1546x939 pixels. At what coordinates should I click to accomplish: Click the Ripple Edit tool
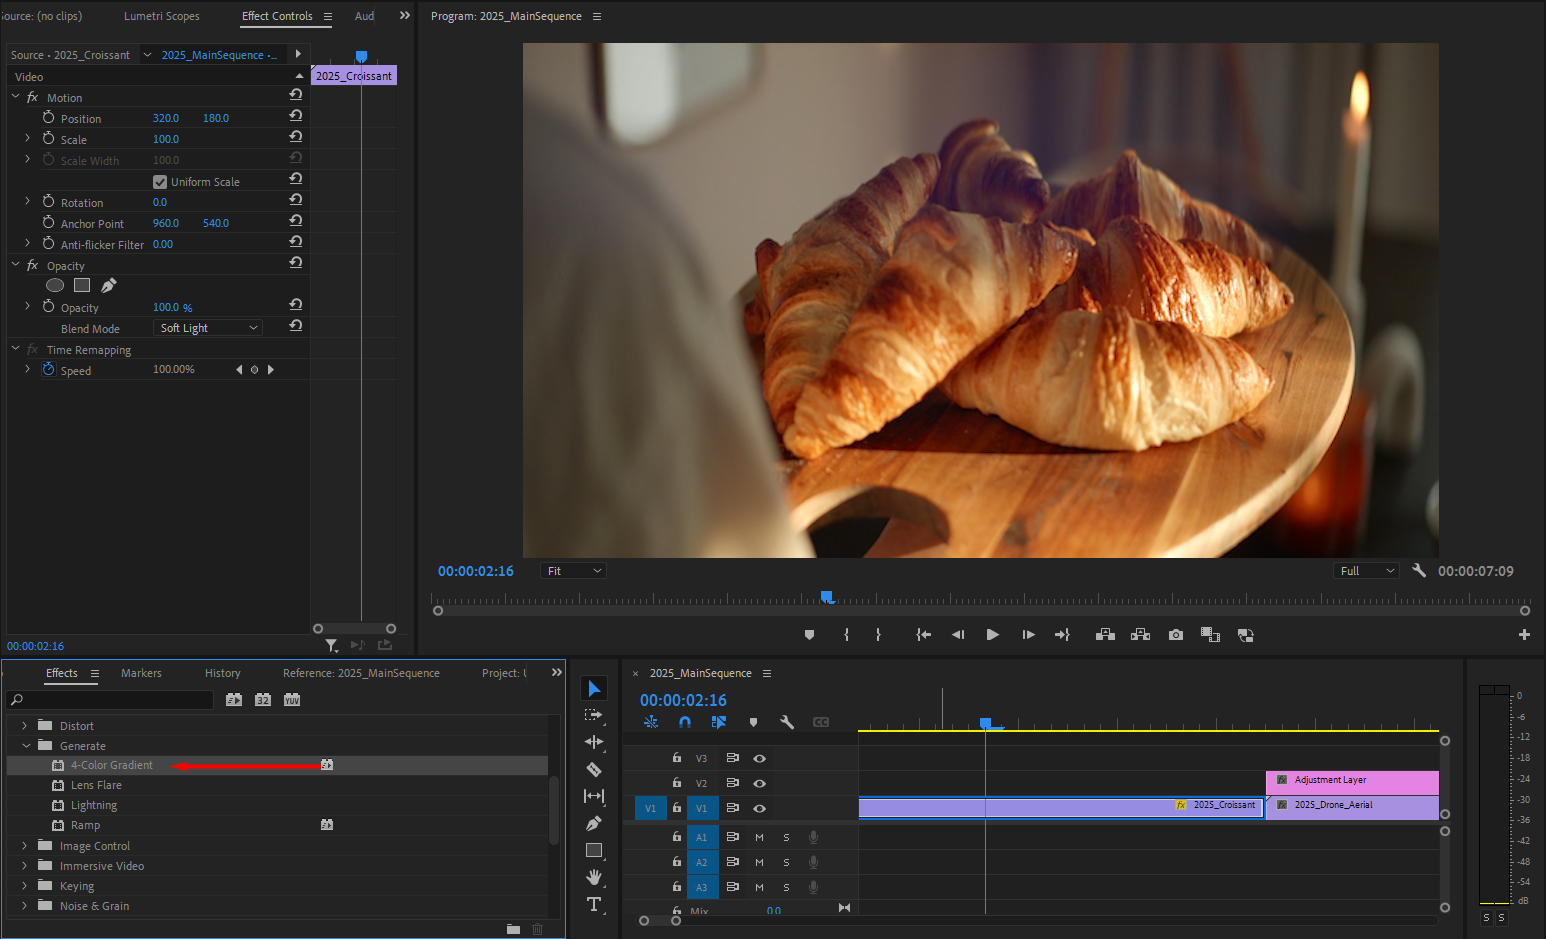[x=594, y=742]
